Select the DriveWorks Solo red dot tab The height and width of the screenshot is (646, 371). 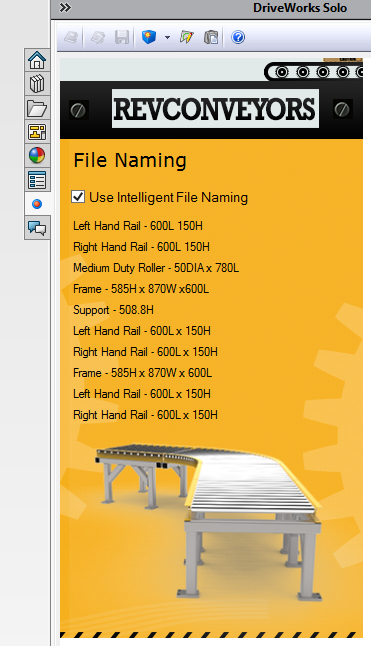point(37,204)
